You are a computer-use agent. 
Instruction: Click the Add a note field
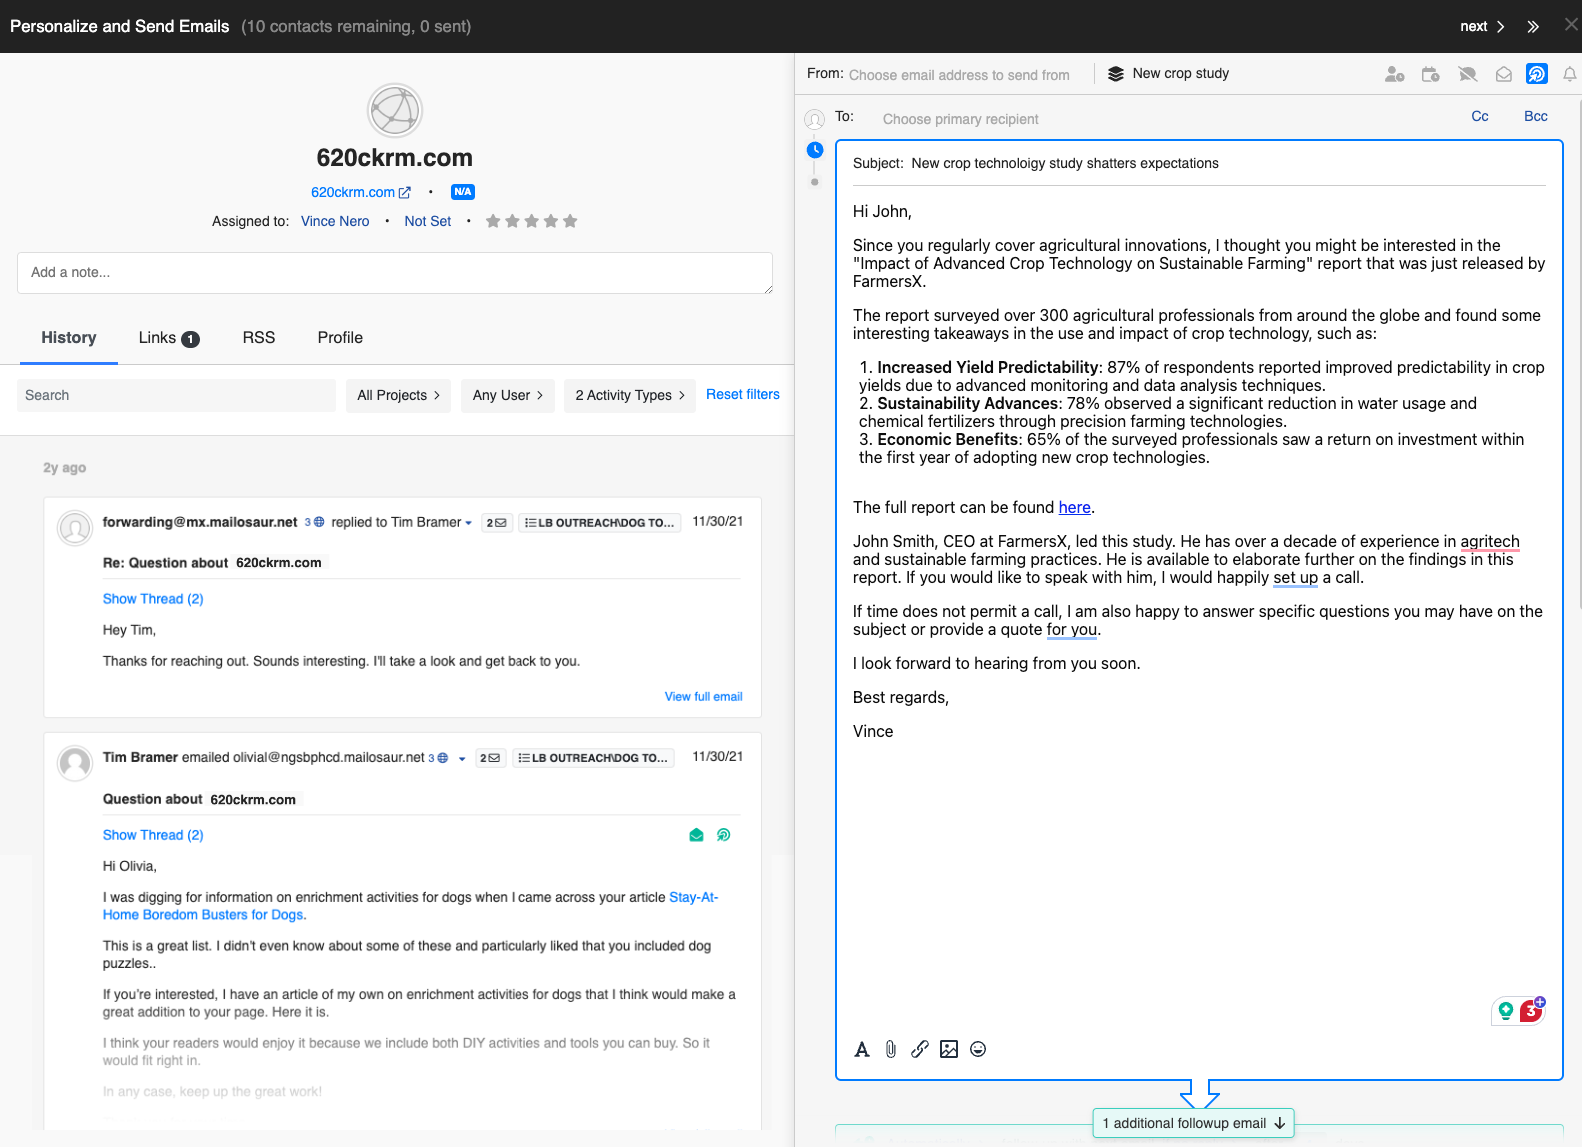point(394,272)
